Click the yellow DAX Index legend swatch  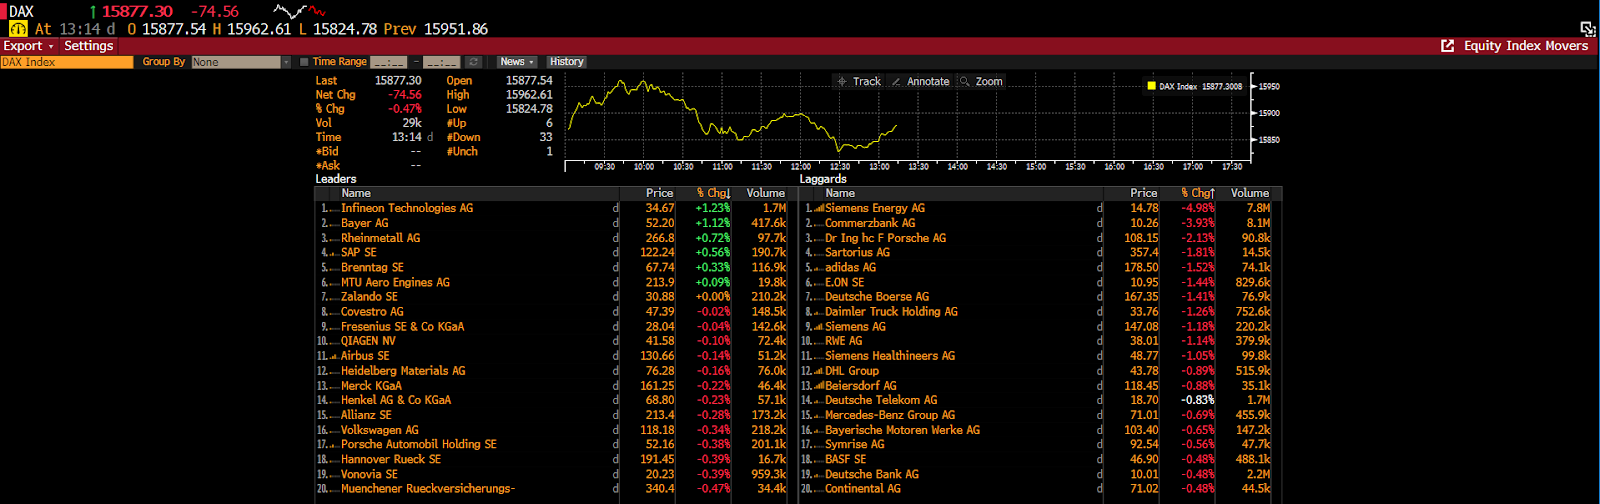[1152, 86]
